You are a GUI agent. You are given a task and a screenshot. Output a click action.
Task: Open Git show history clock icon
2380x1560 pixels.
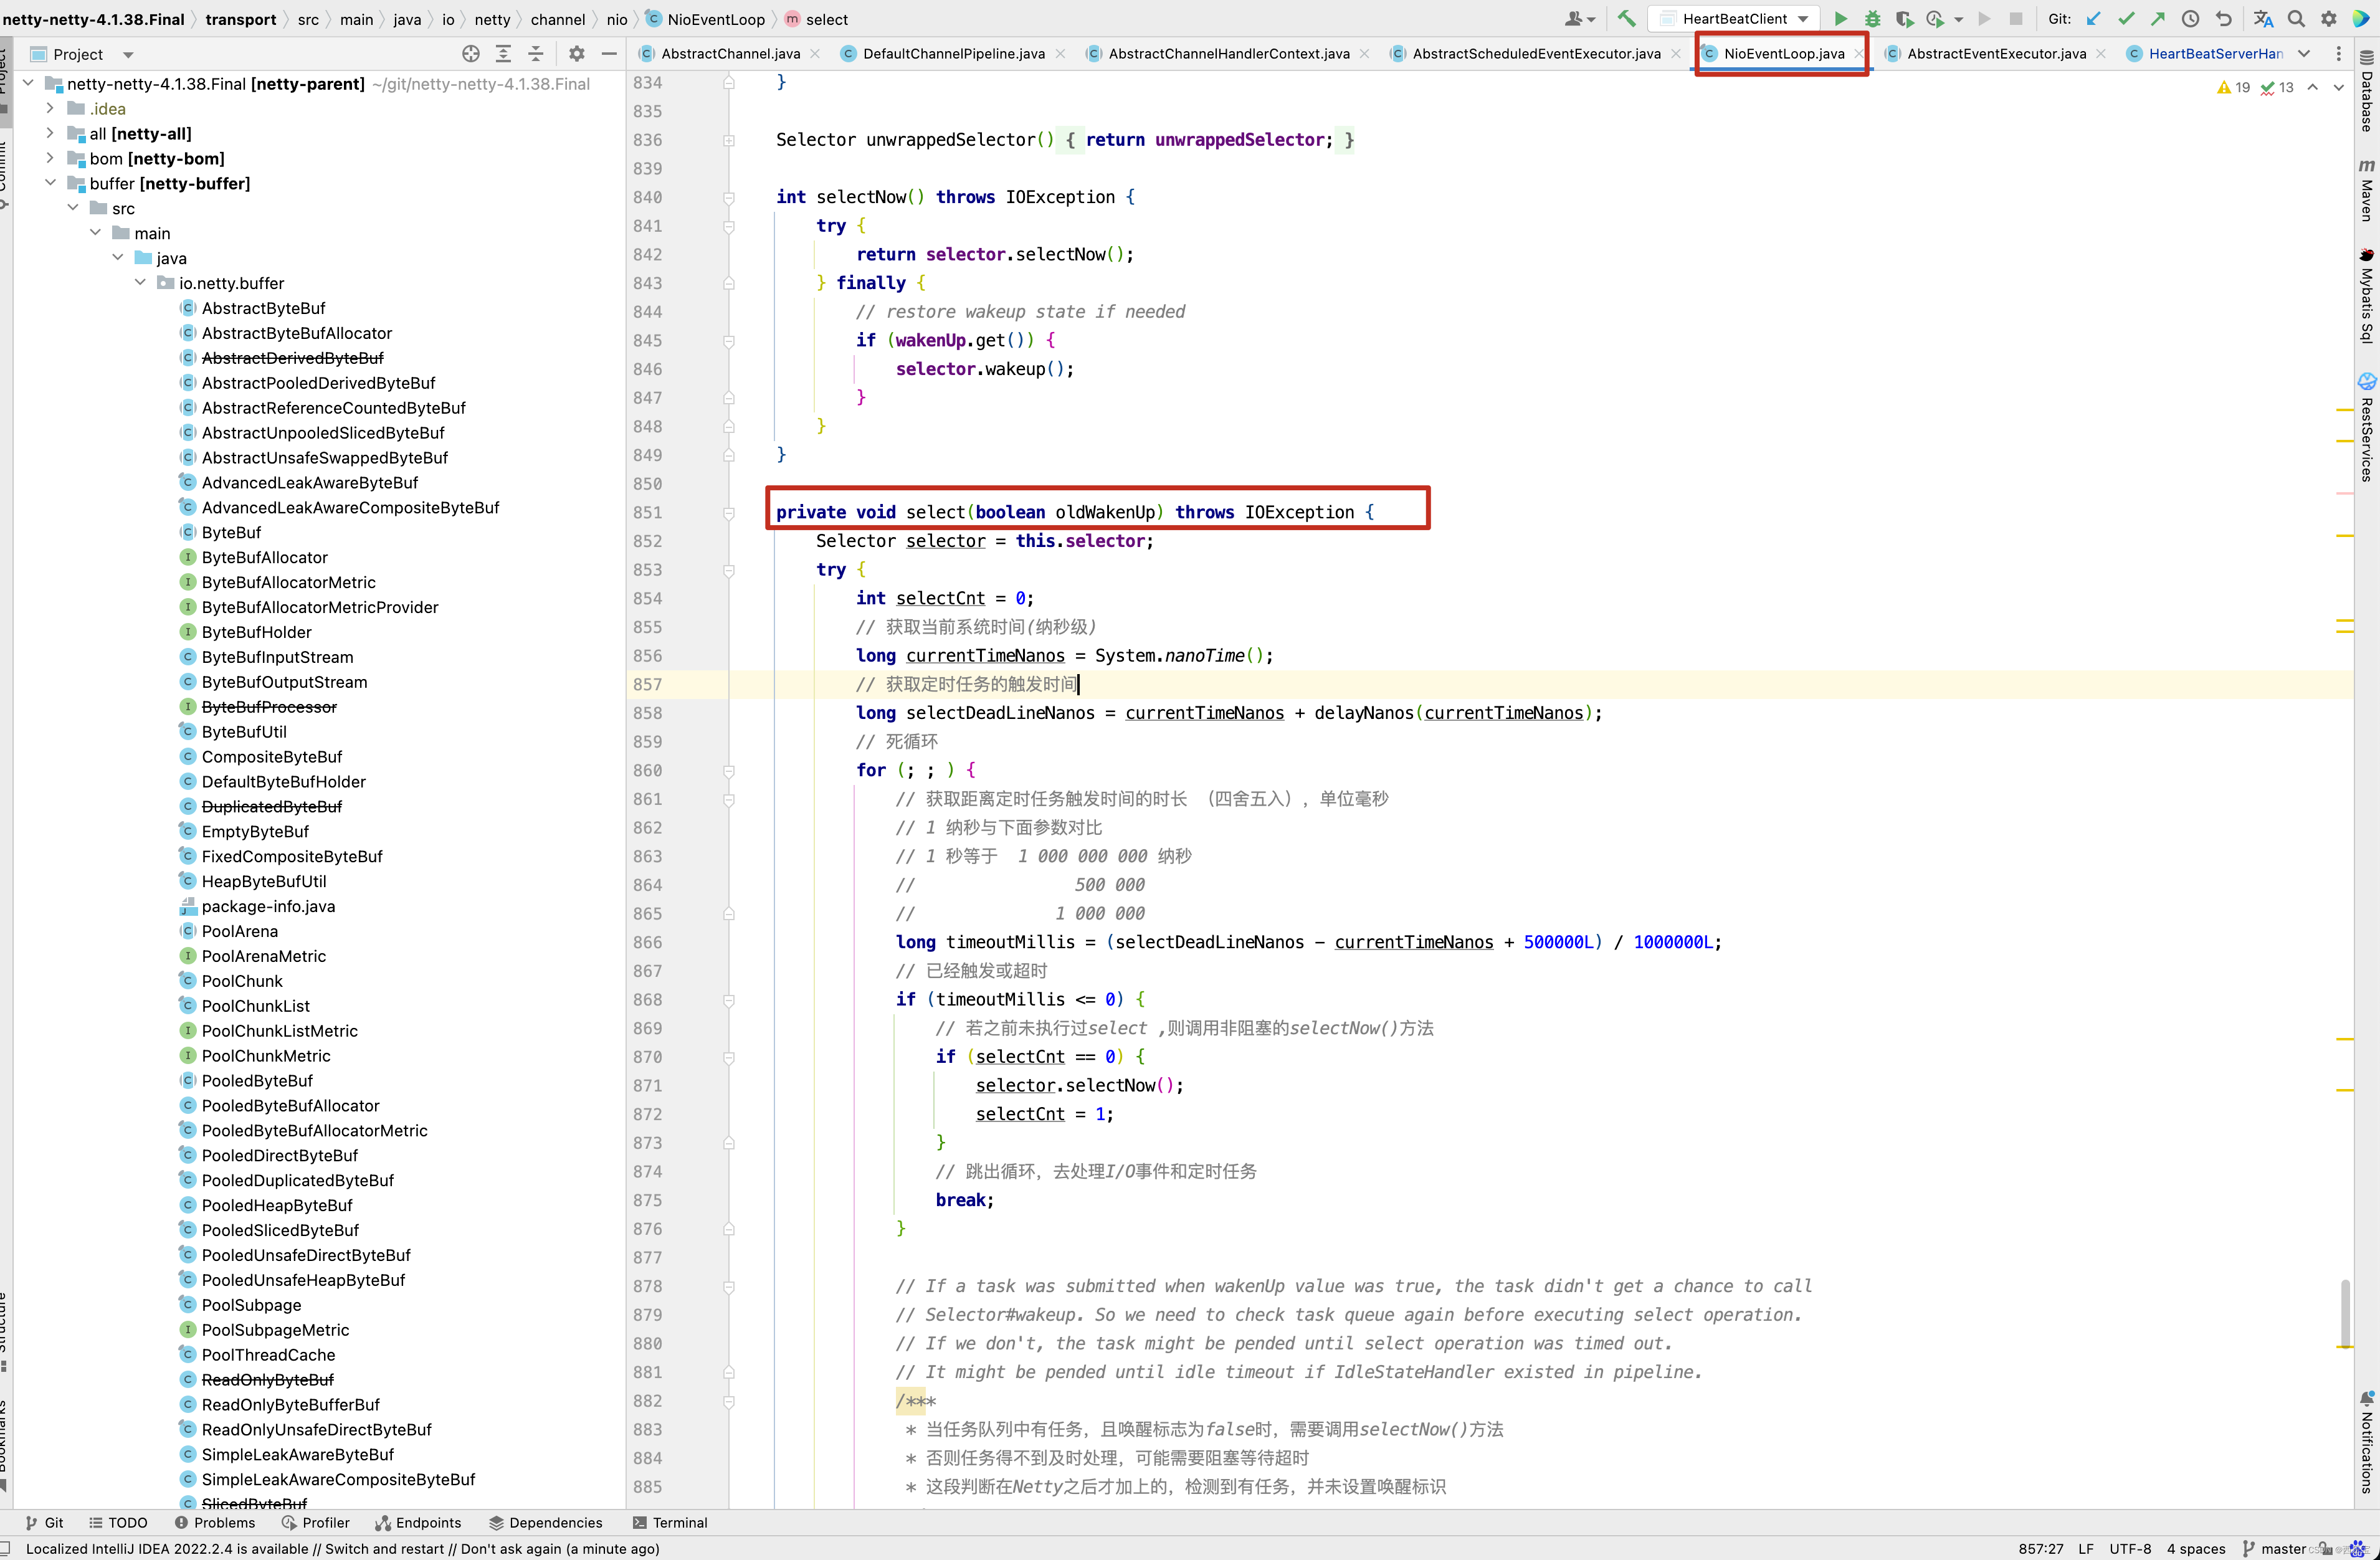tap(2190, 19)
